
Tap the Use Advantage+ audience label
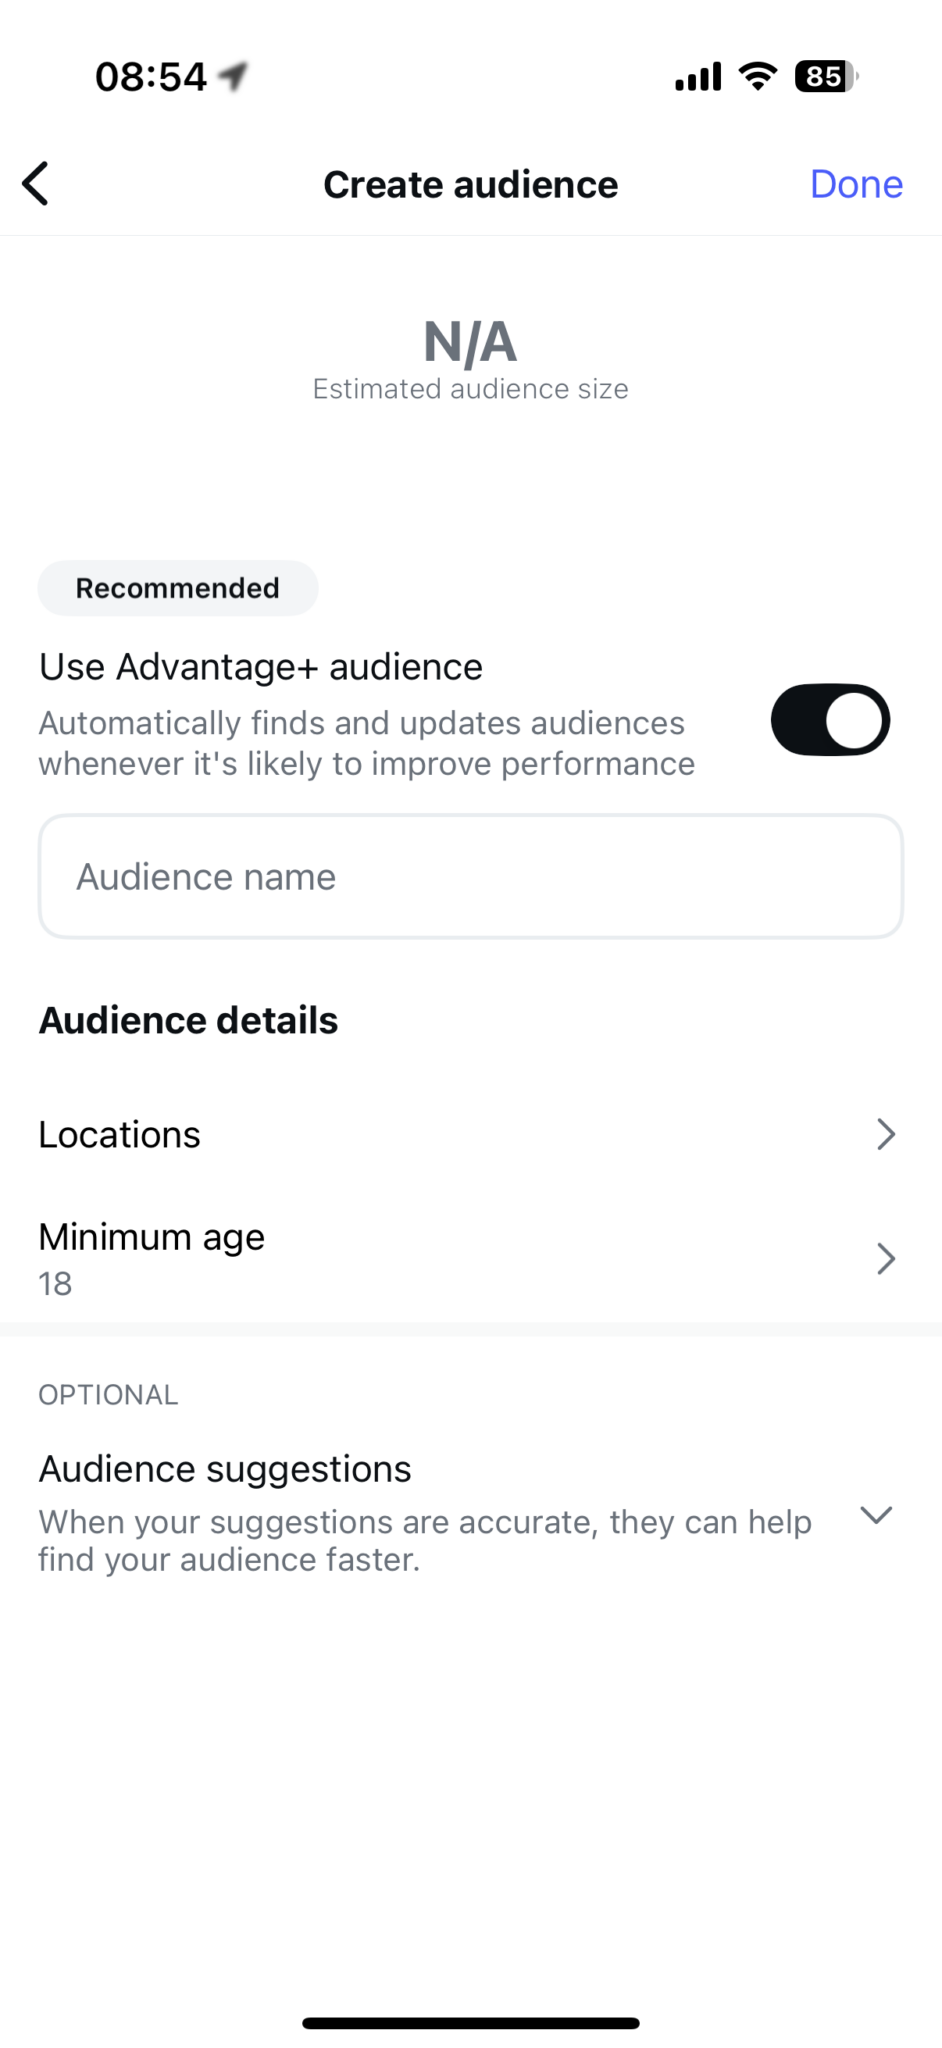[261, 667]
